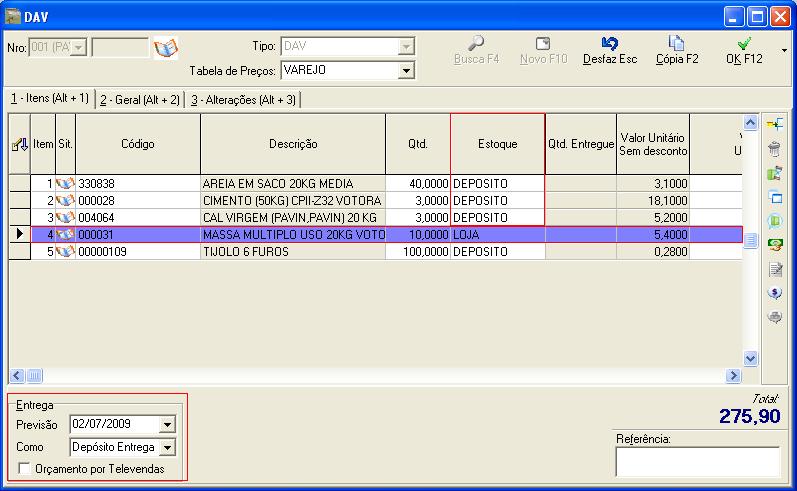
Task: Click the Cópia F2 button
Action: coord(676,51)
